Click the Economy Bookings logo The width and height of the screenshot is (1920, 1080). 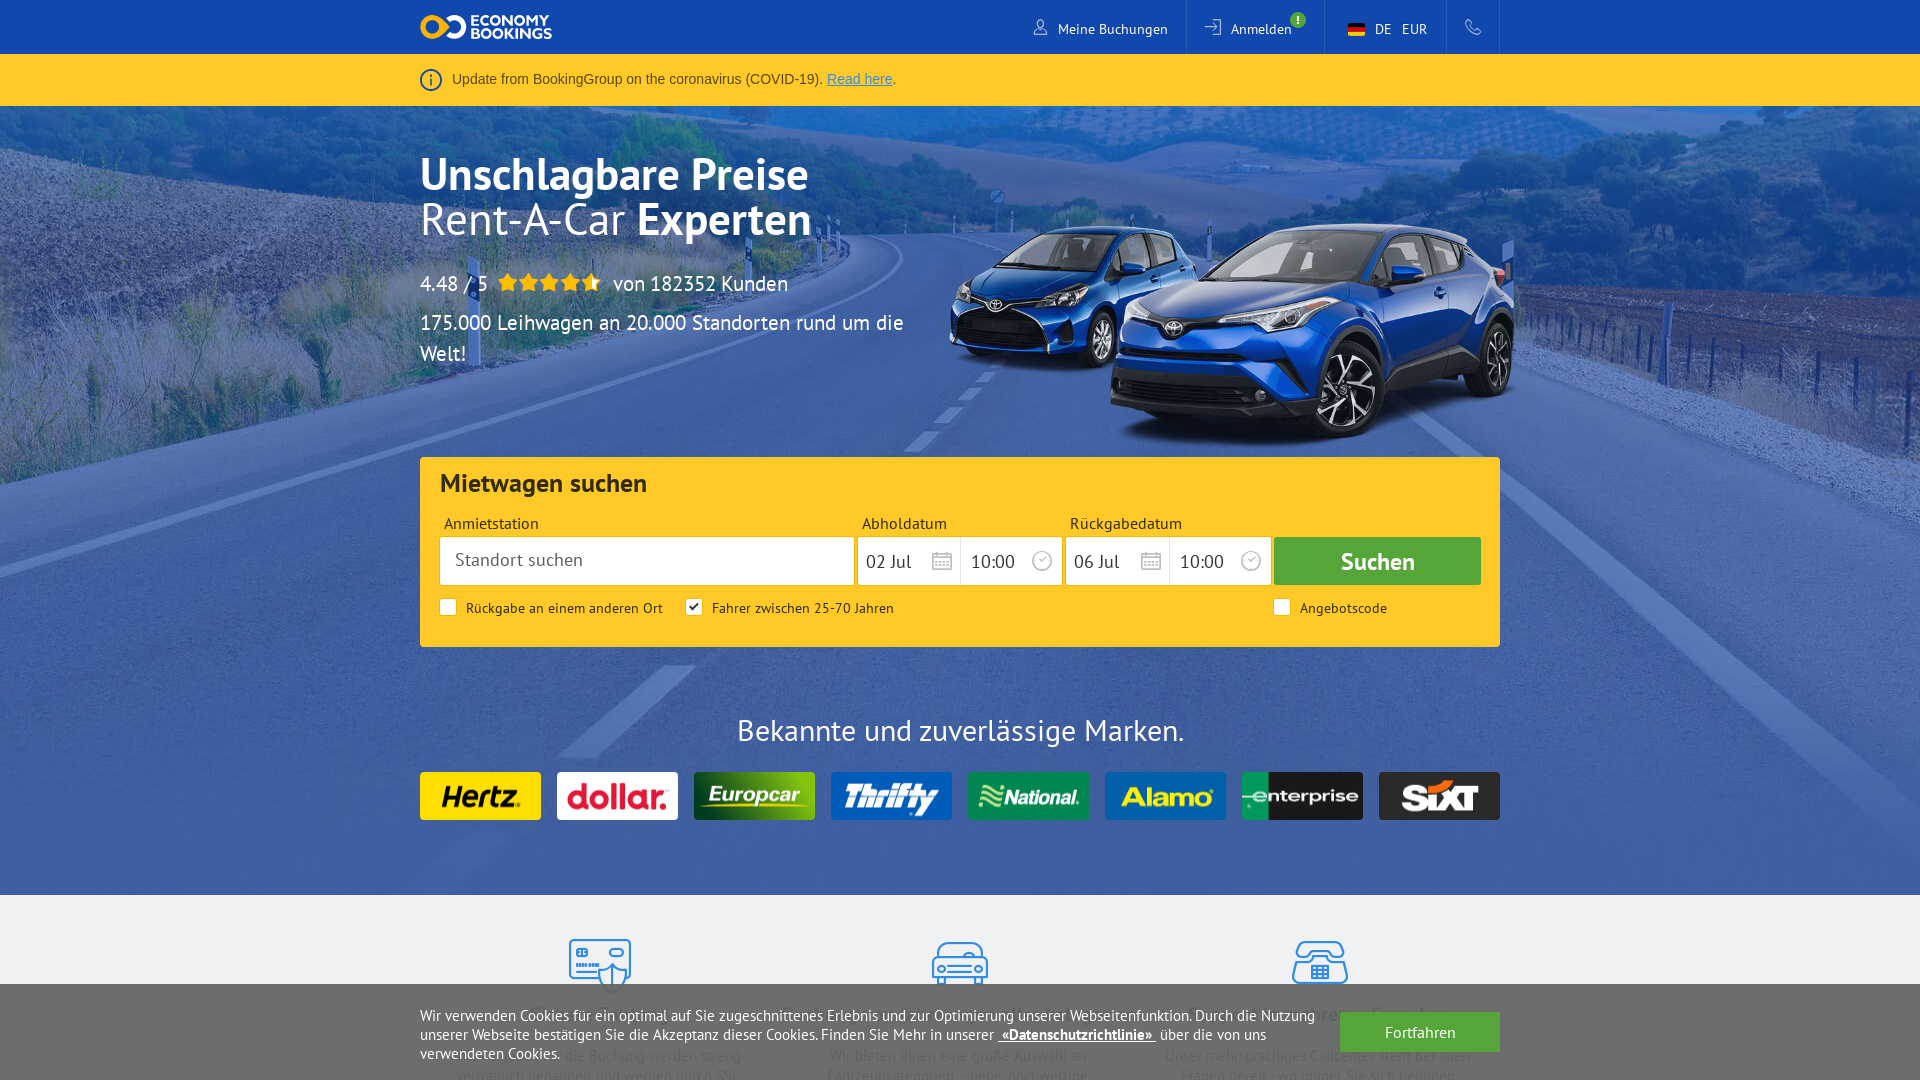(x=486, y=27)
